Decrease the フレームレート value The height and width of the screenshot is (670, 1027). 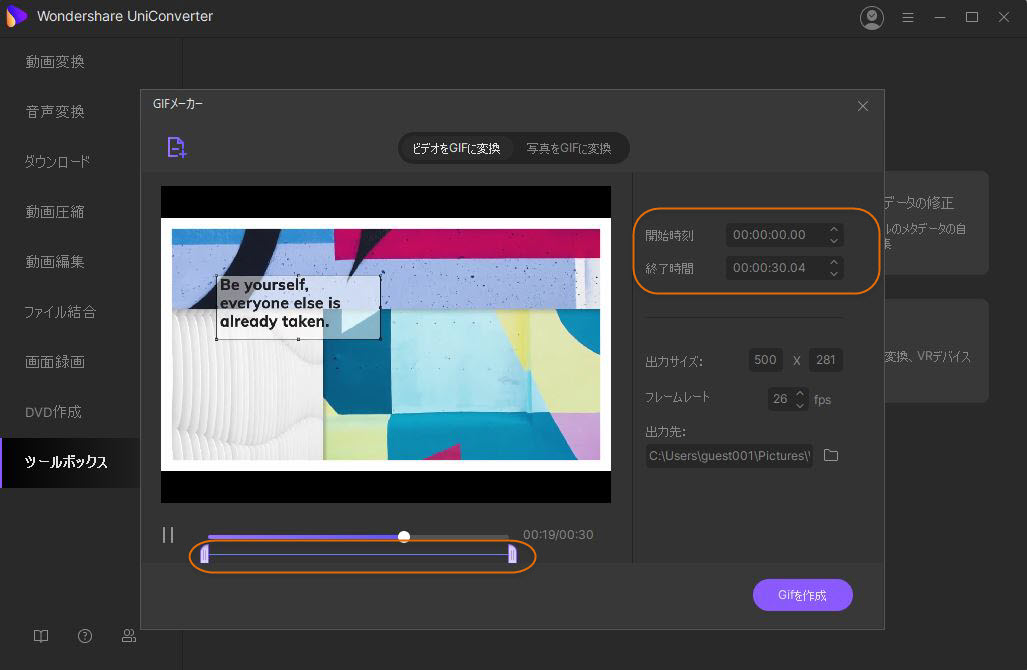point(800,404)
